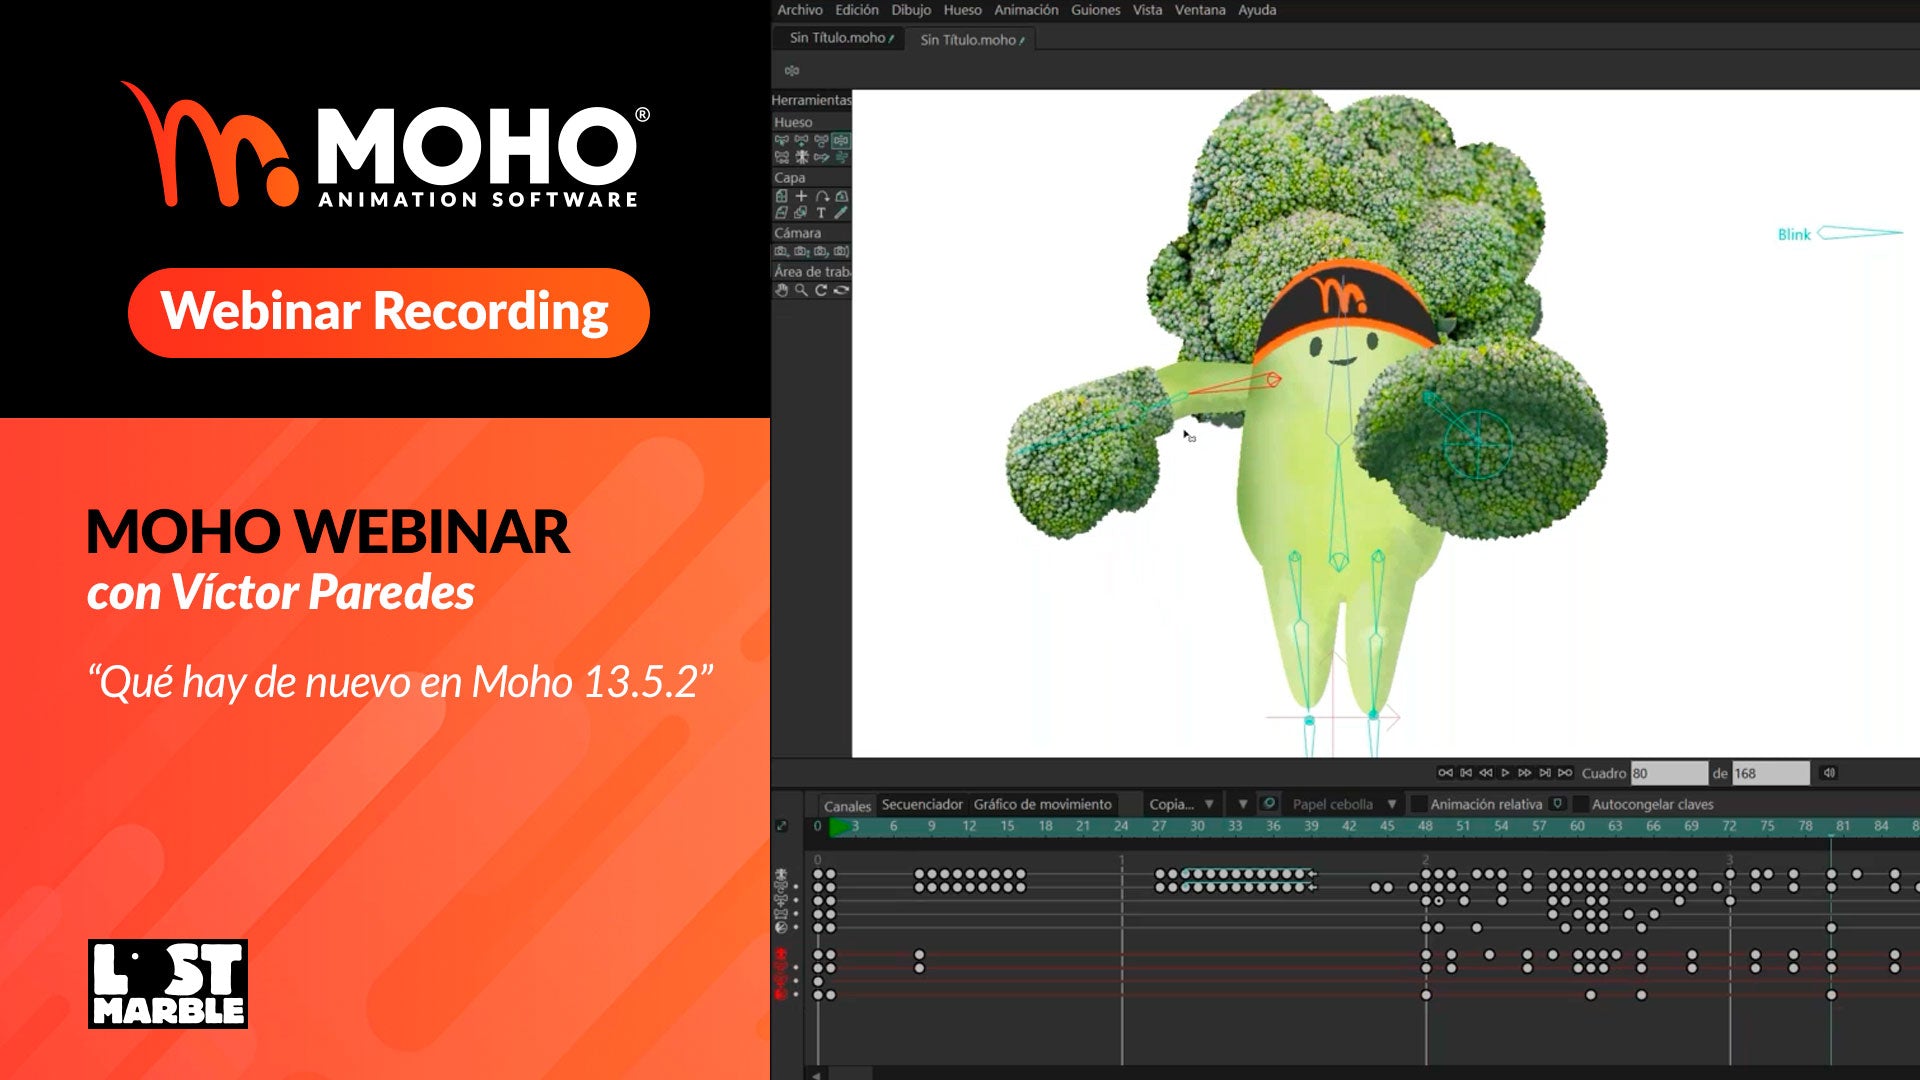Expand the Papel cebolla dropdown arrow
Image resolution: width=1920 pixels, height=1080 pixels.
pos(1391,804)
